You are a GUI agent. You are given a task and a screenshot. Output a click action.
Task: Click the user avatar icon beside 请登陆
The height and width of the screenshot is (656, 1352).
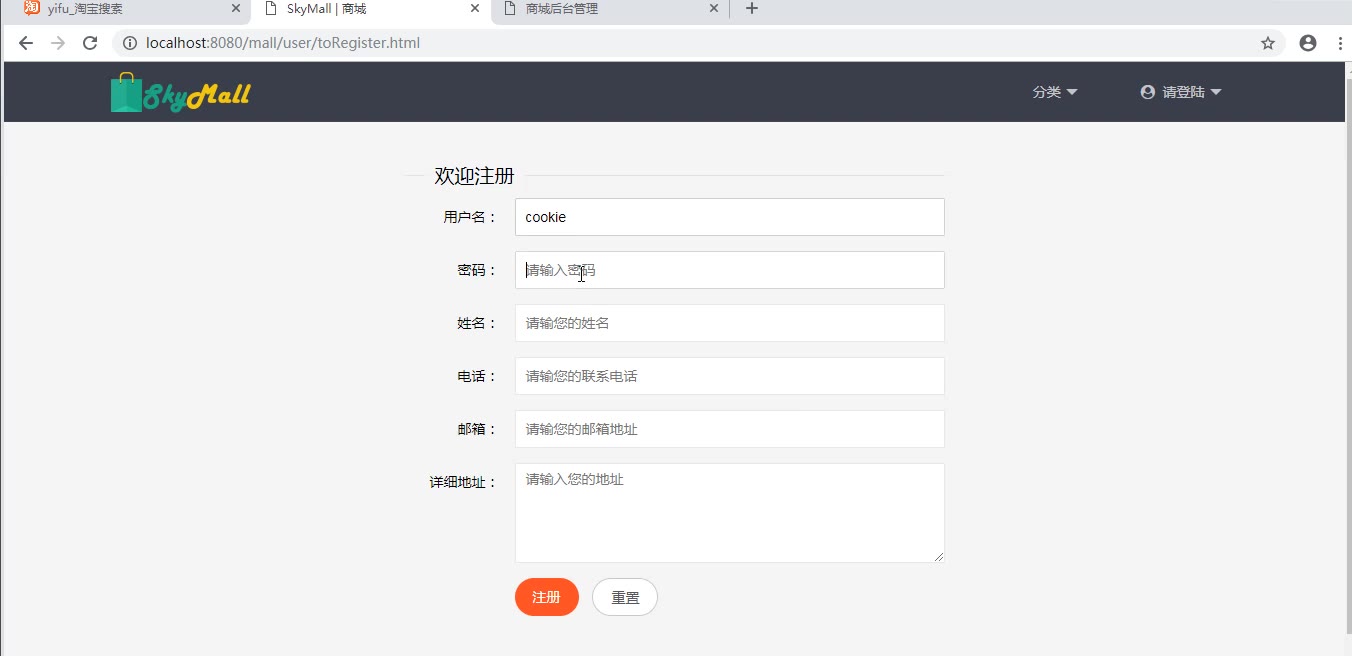pyautogui.click(x=1148, y=92)
